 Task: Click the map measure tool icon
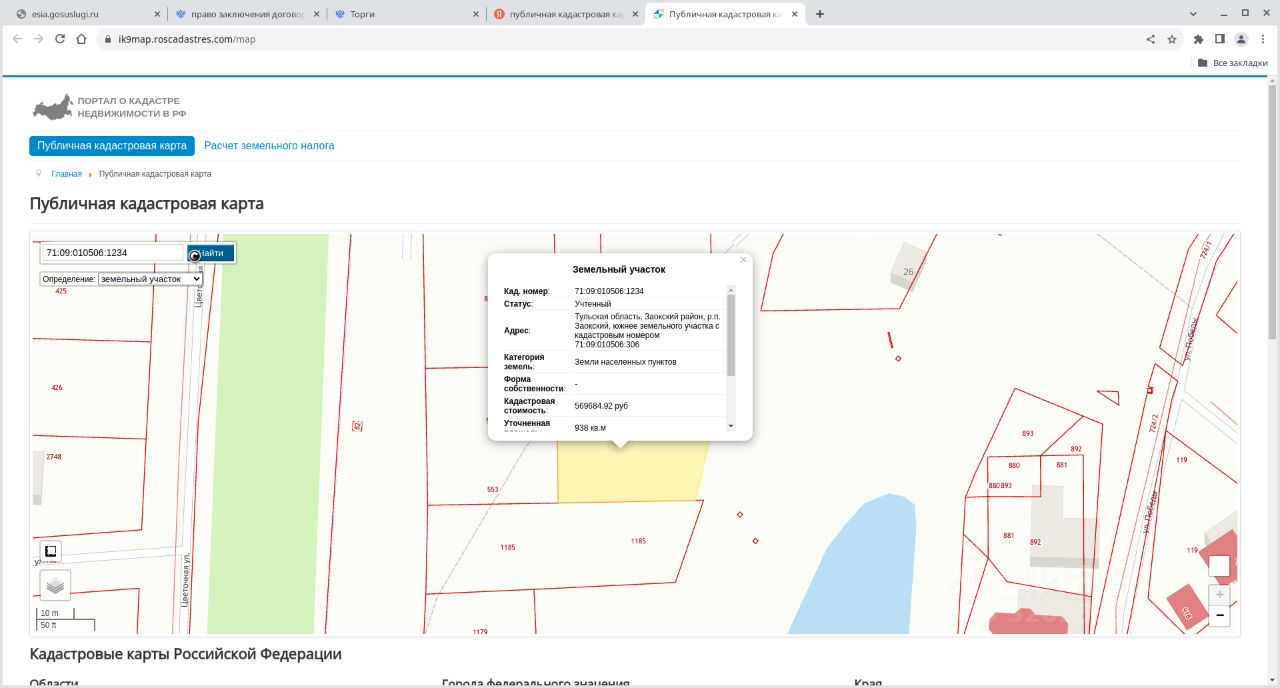coord(51,551)
